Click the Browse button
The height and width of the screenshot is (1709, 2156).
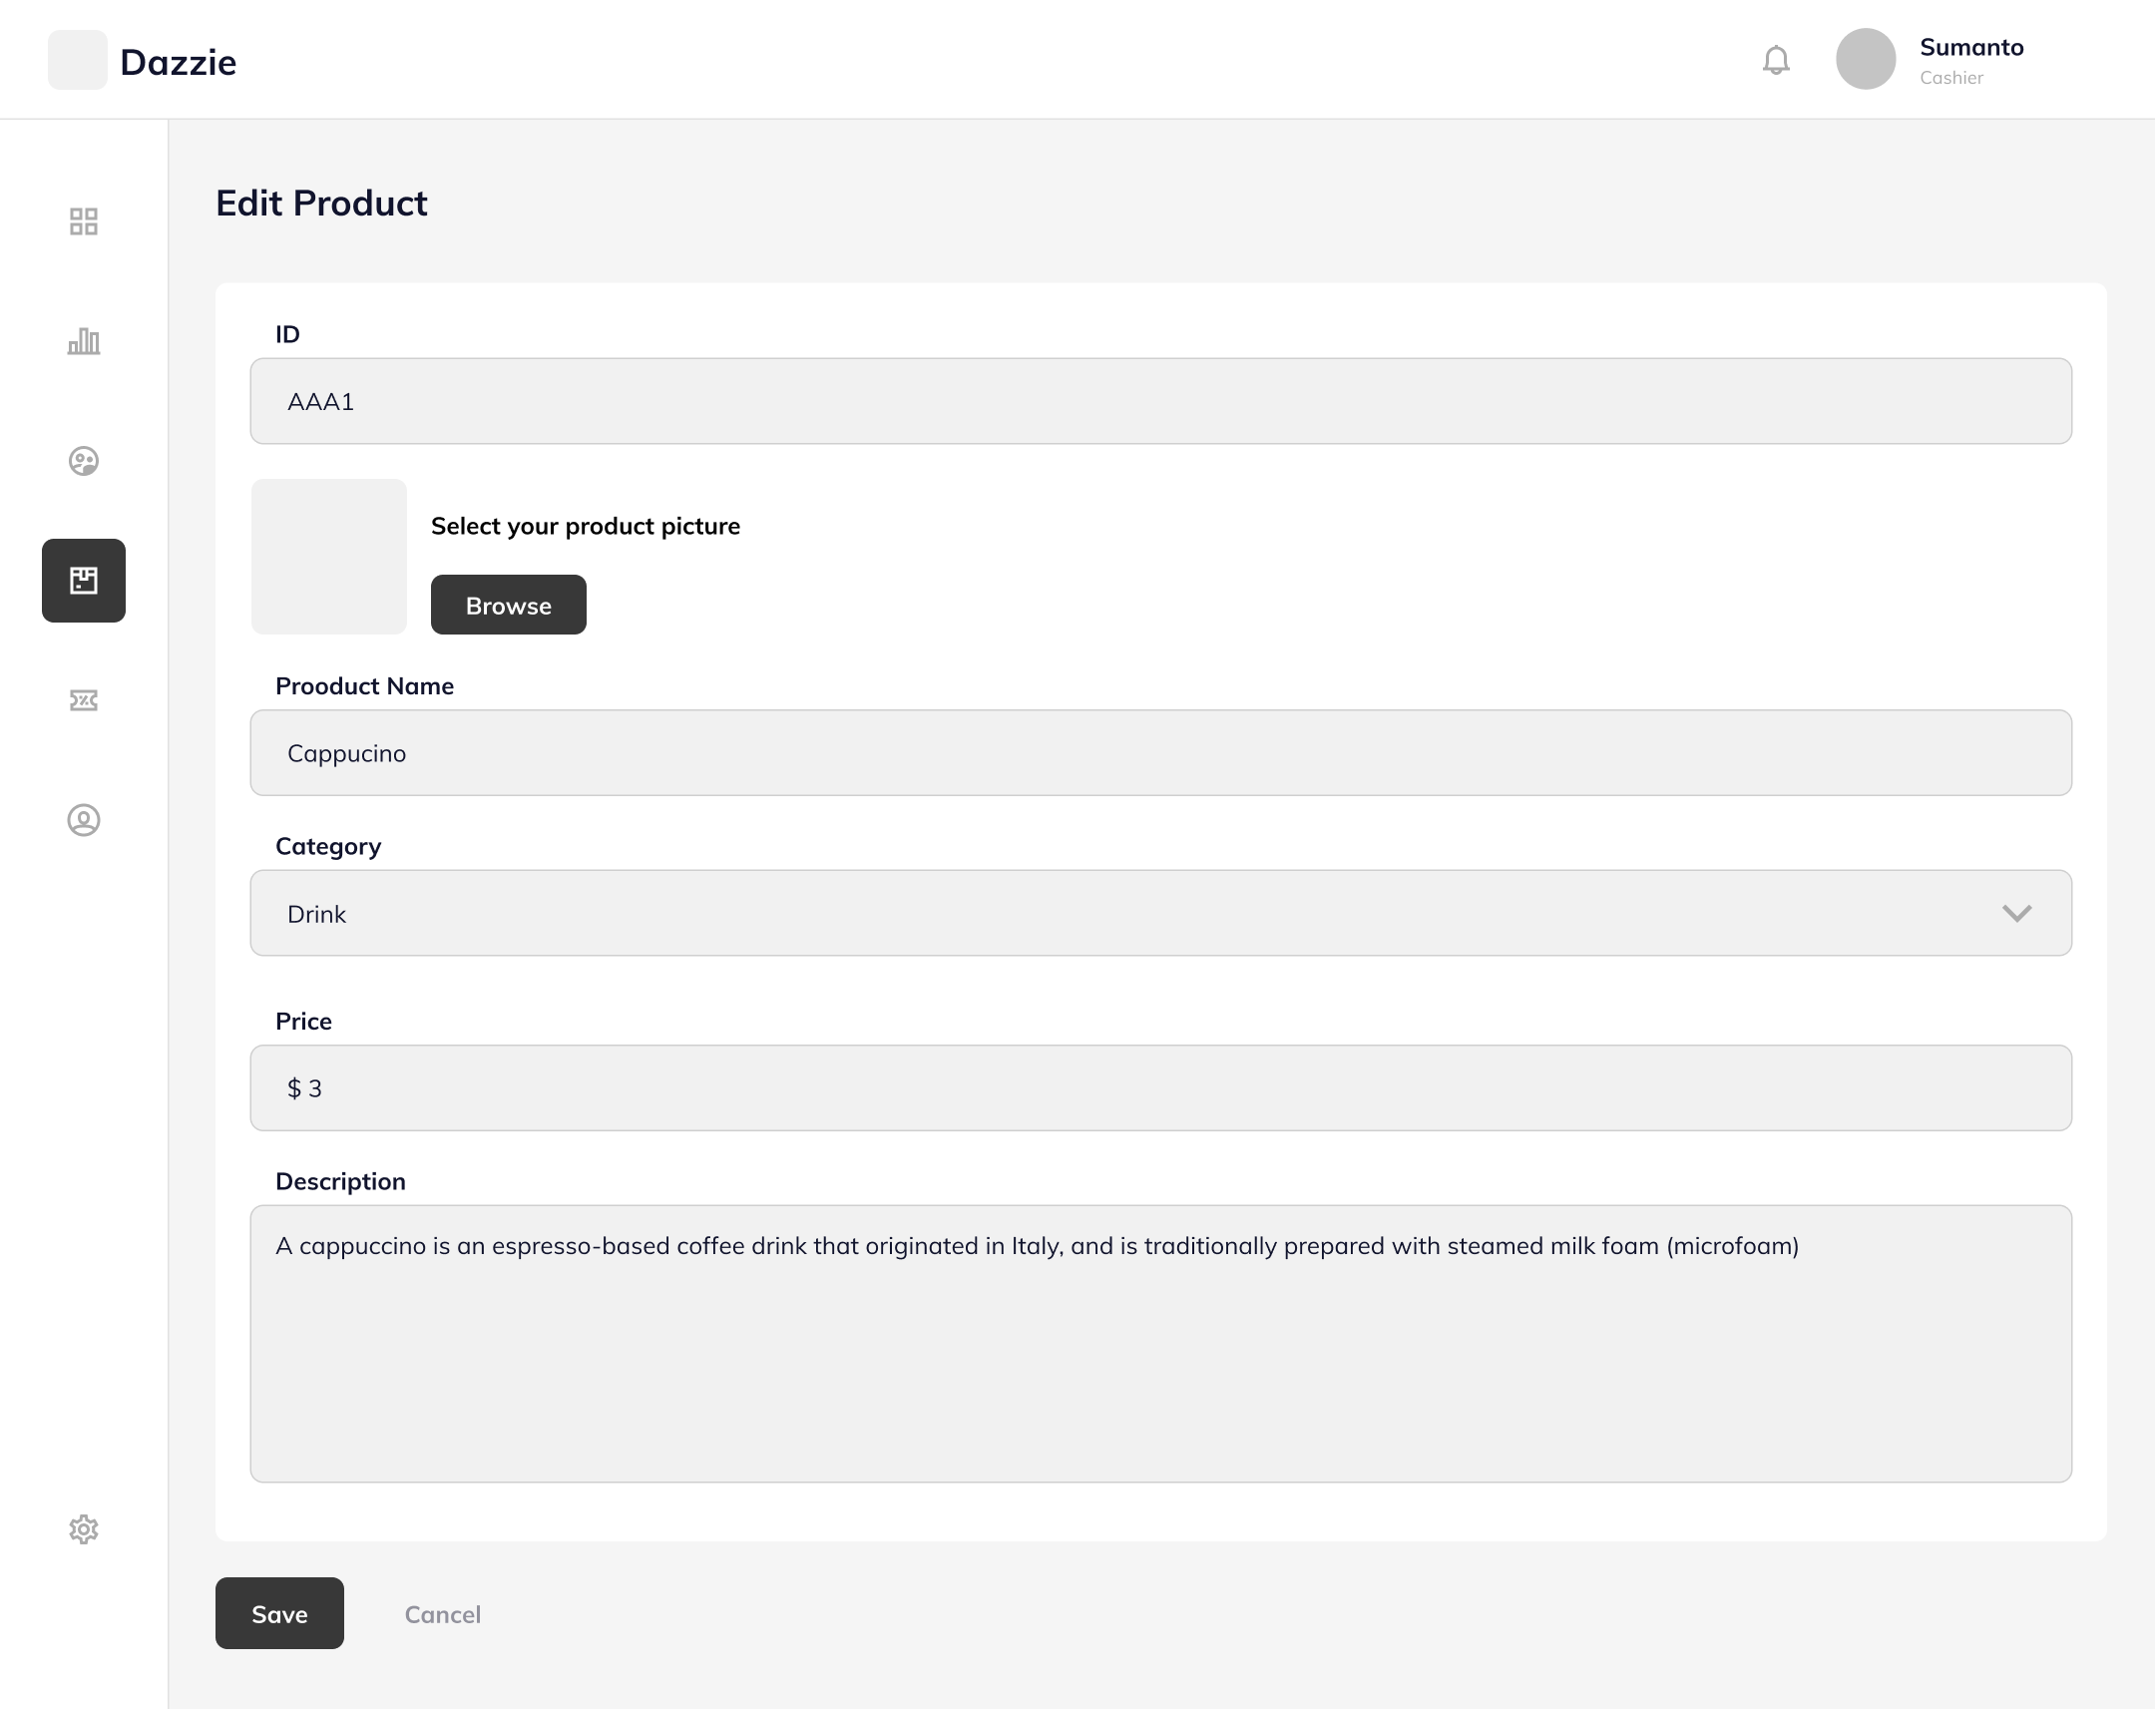[509, 605]
